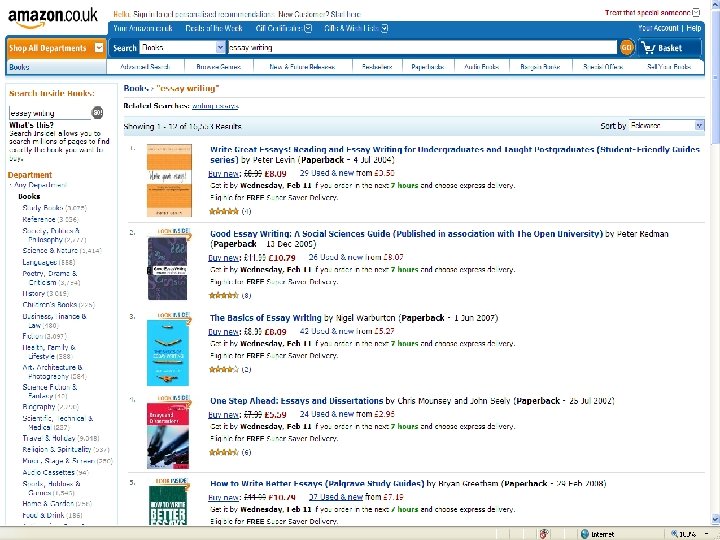Expand the Gift Certificates menu arrow

(308, 28)
